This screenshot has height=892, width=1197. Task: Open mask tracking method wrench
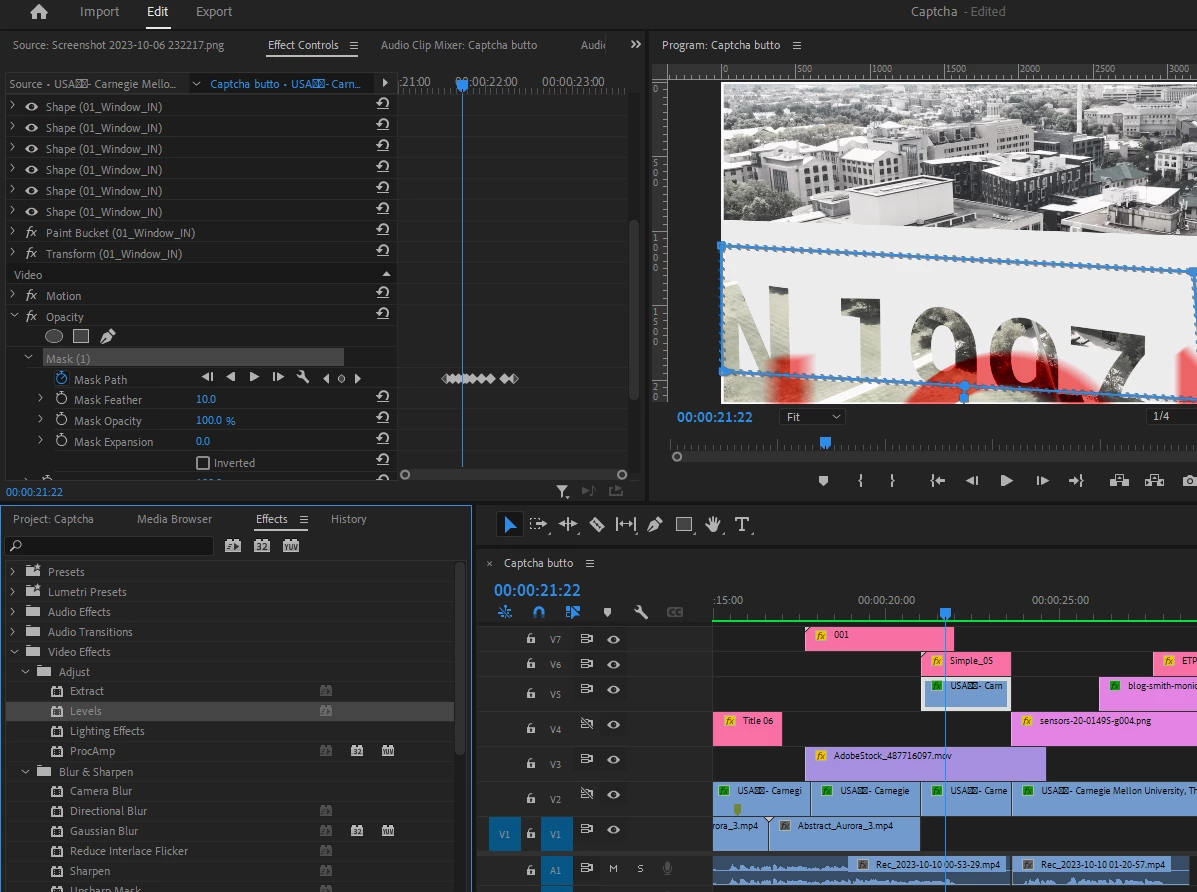tap(302, 377)
